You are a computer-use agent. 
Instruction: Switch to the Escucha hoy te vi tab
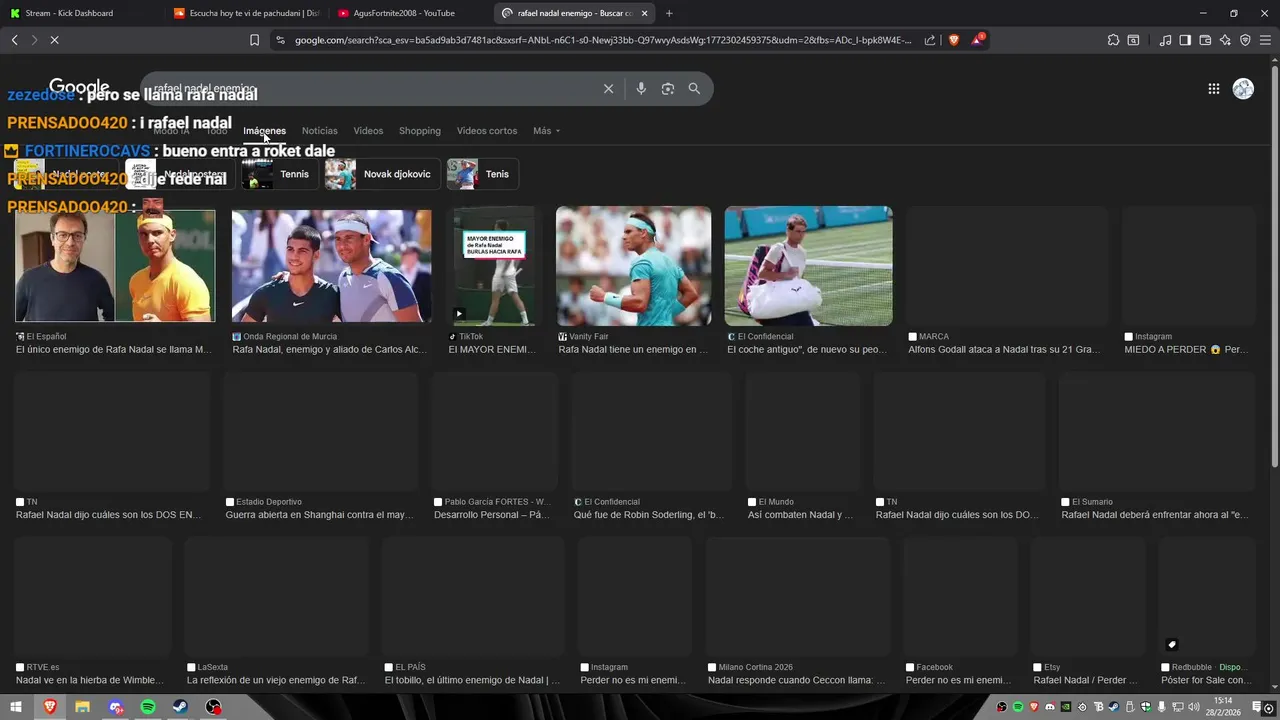pyautogui.click(x=247, y=13)
